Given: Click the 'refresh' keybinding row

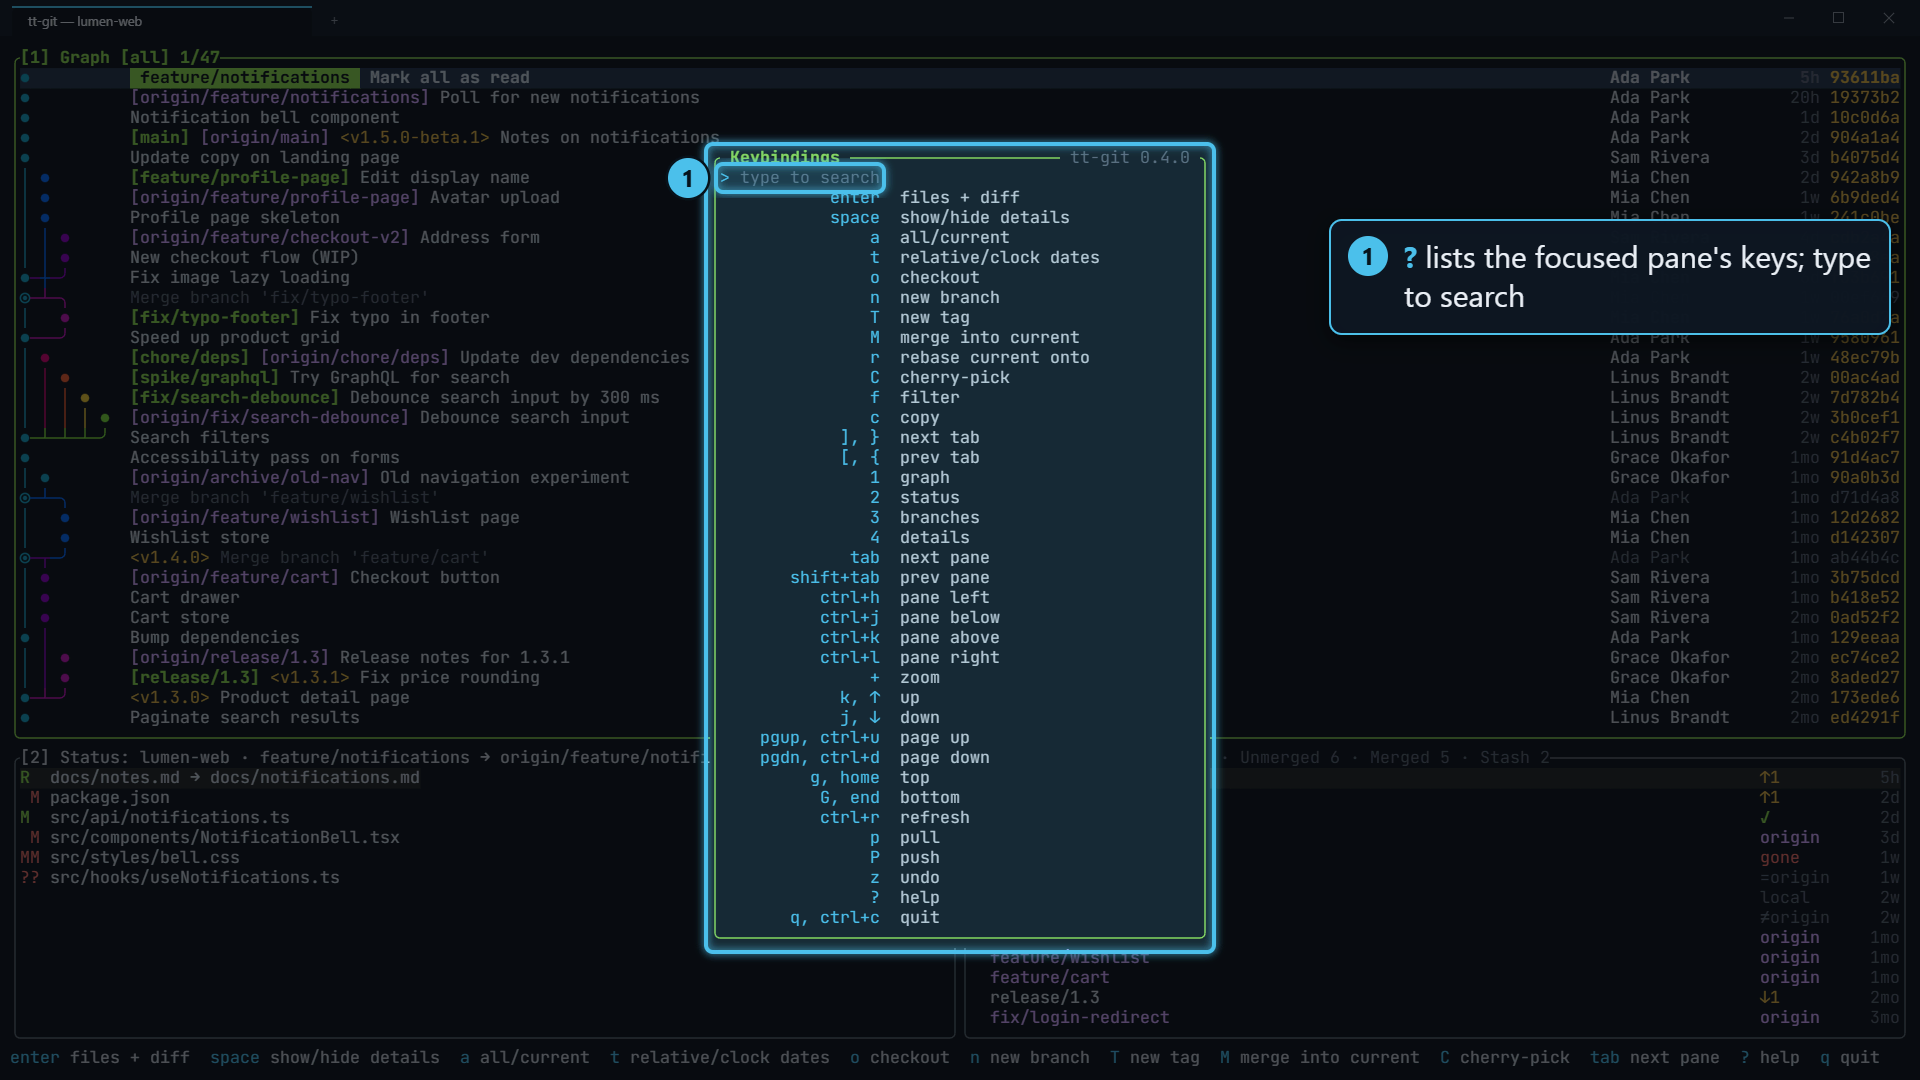Looking at the screenshot, I should [960, 818].
